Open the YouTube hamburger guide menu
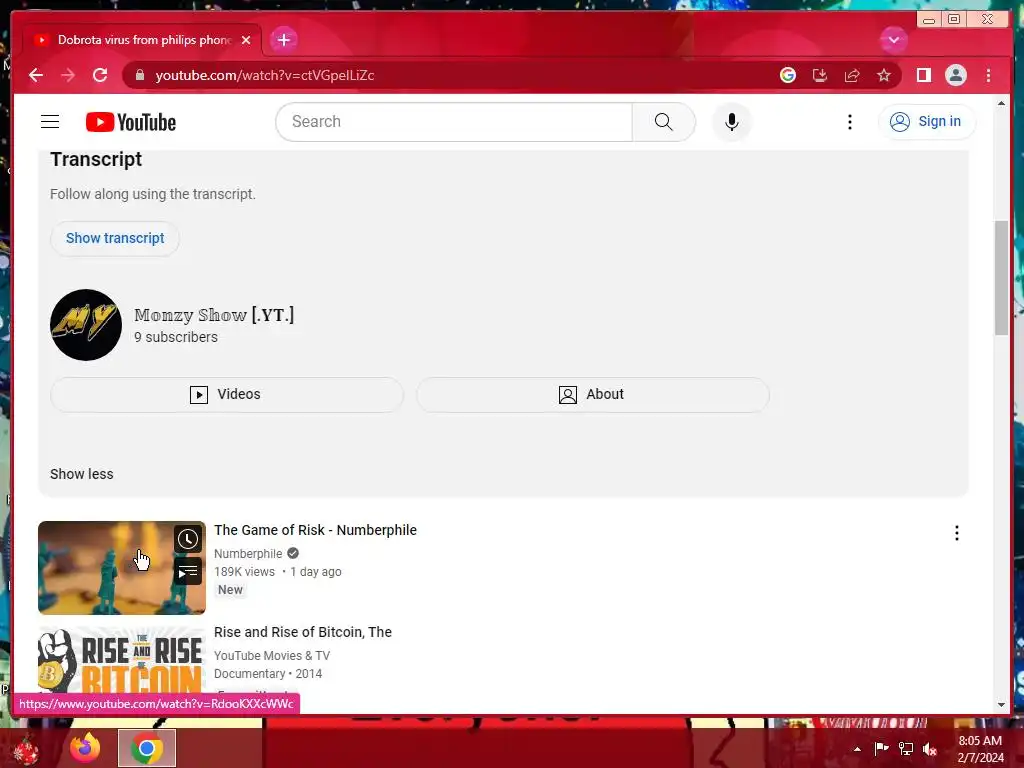This screenshot has height=768, width=1024. (50, 121)
